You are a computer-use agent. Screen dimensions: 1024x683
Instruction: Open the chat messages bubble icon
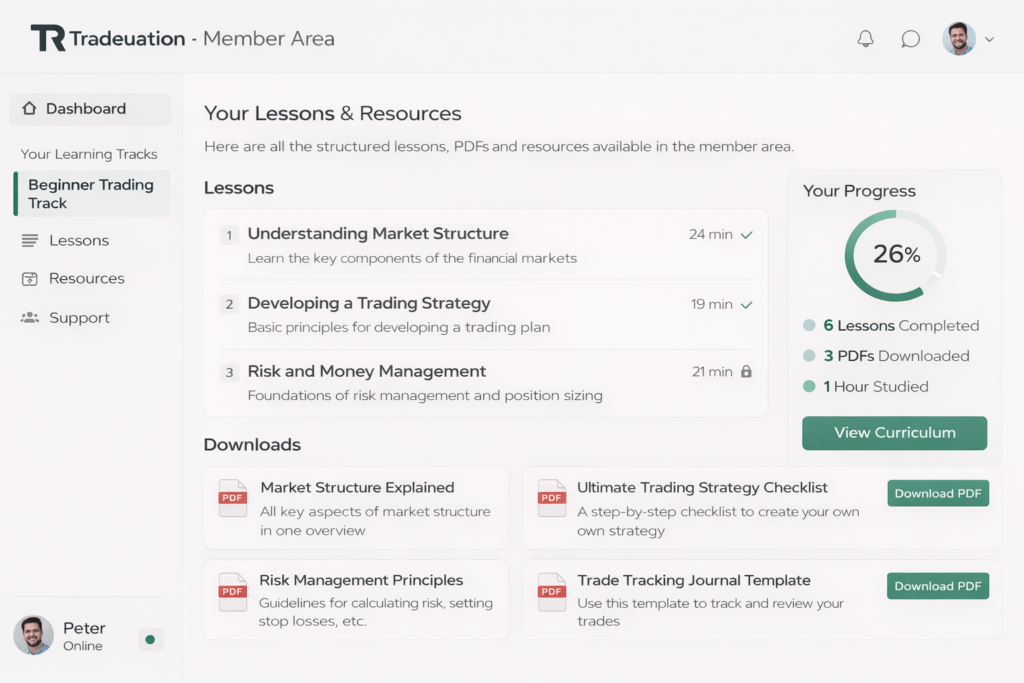pos(910,39)
